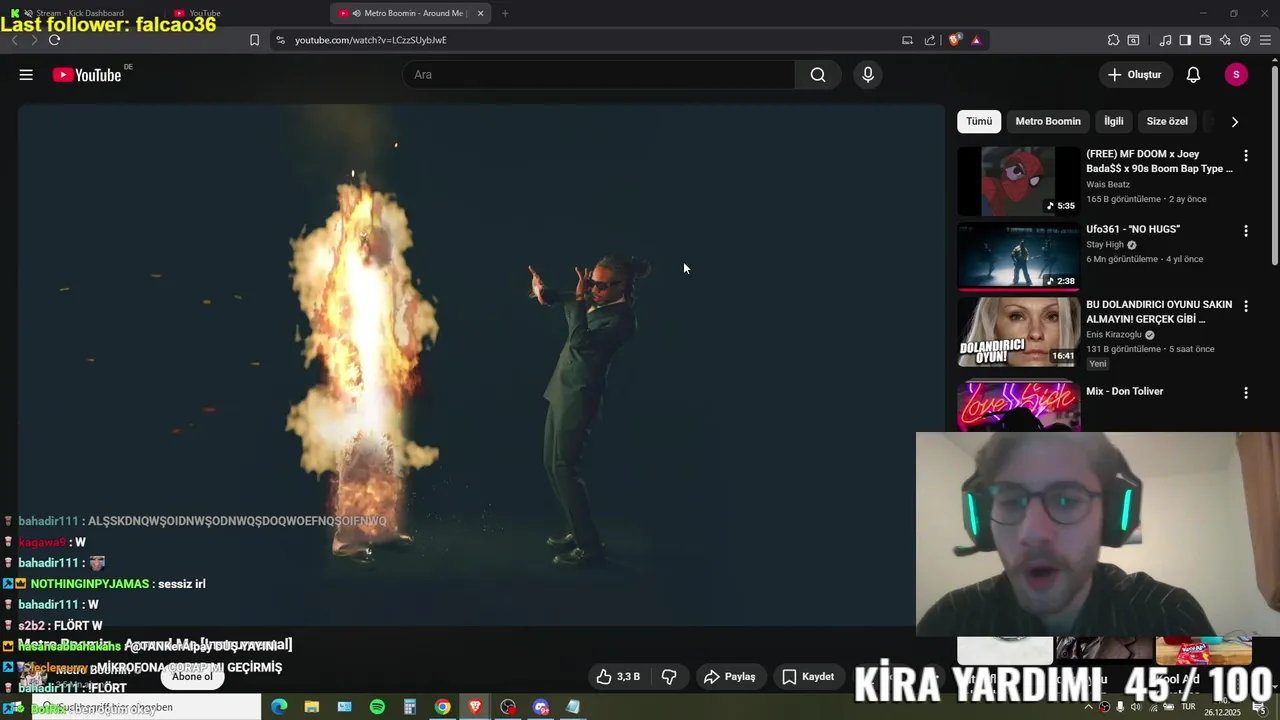Open the Ufo361 NO HUGS thumbnail
The image size is (1280, 720).
(x=1018, y=256)
